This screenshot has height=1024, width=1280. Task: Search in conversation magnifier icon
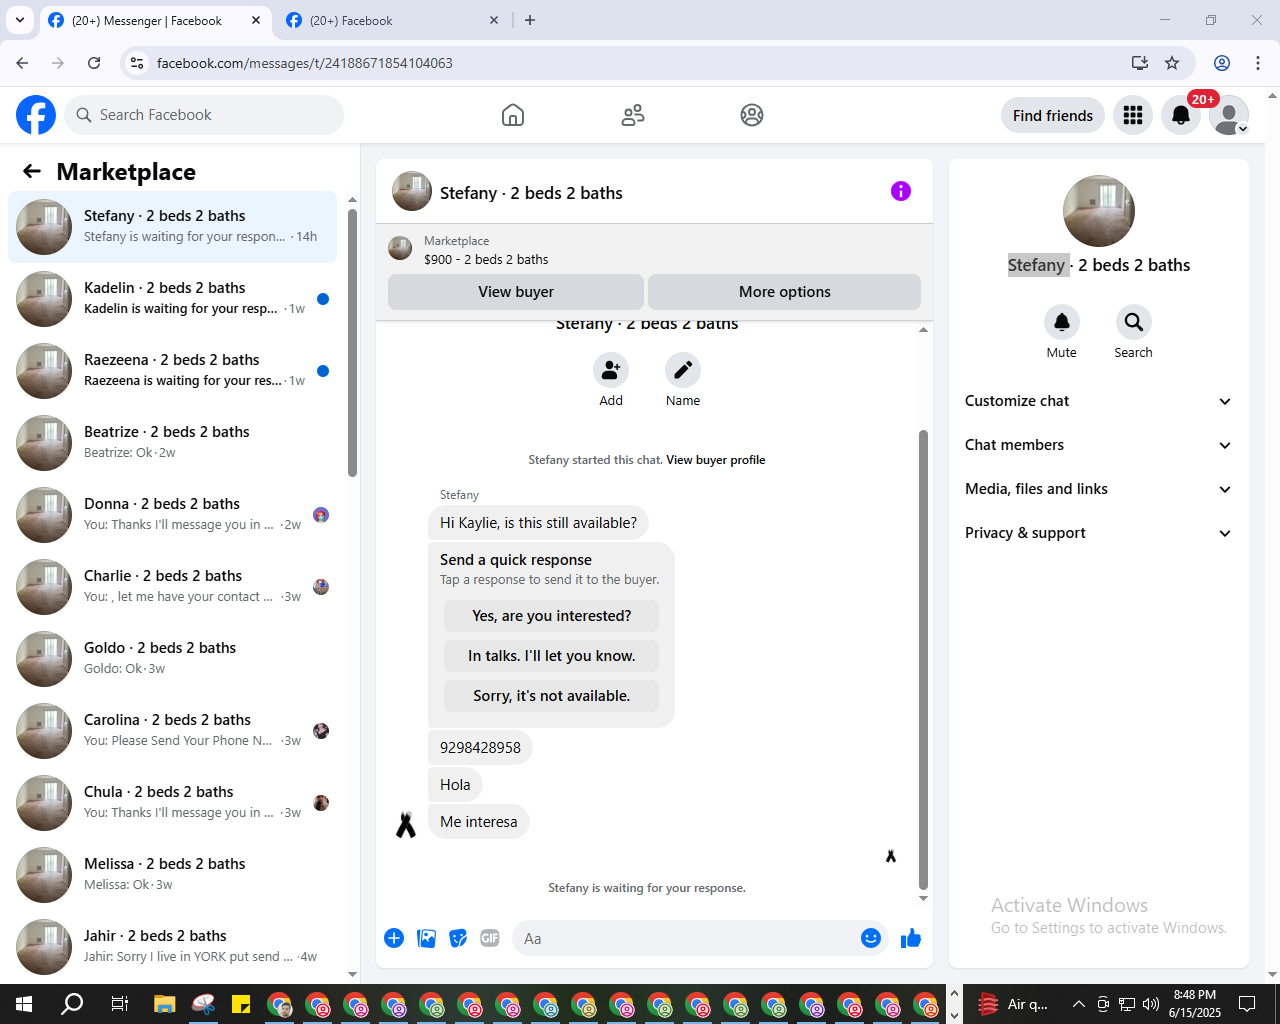[1133, 322]
